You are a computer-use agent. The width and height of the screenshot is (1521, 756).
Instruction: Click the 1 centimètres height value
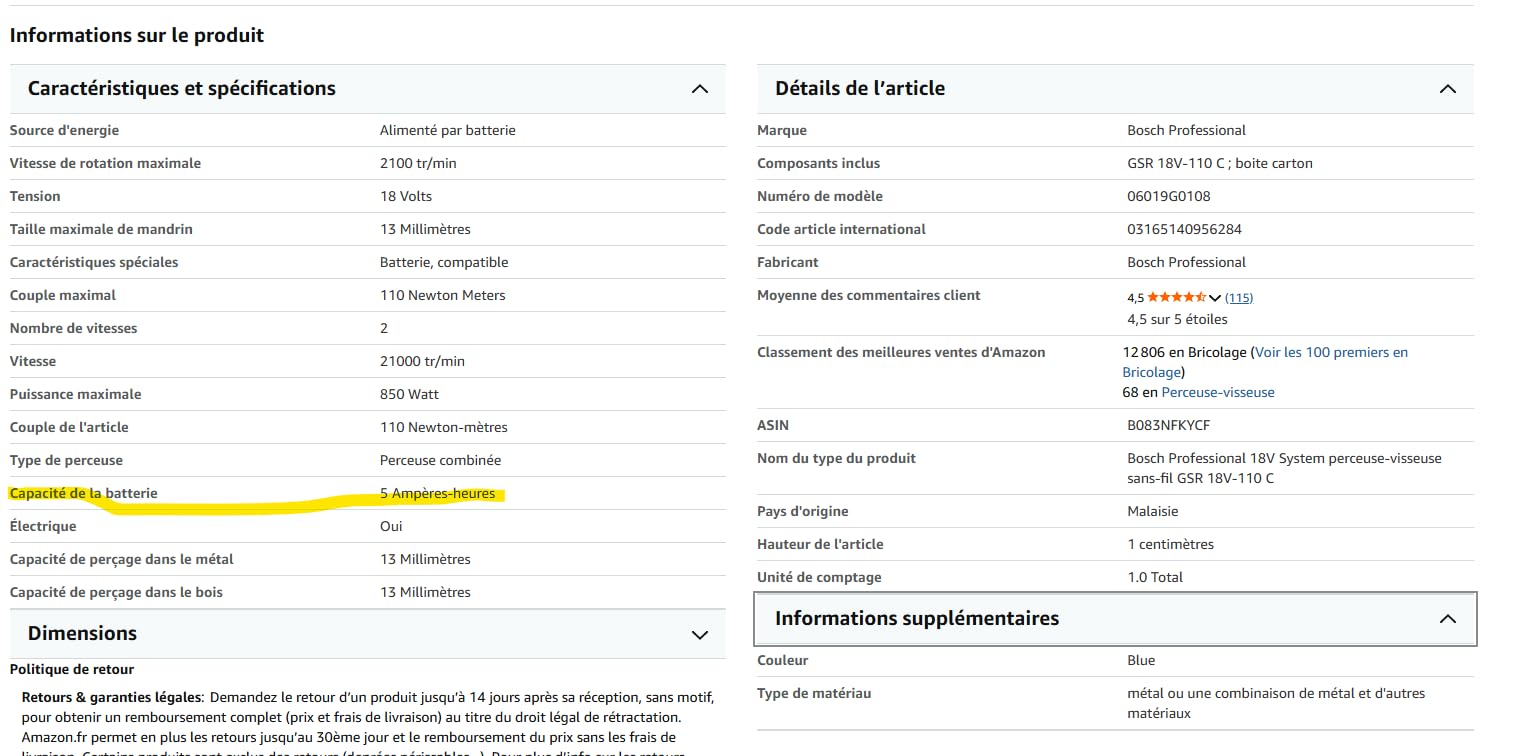[x=1170, y=545]
